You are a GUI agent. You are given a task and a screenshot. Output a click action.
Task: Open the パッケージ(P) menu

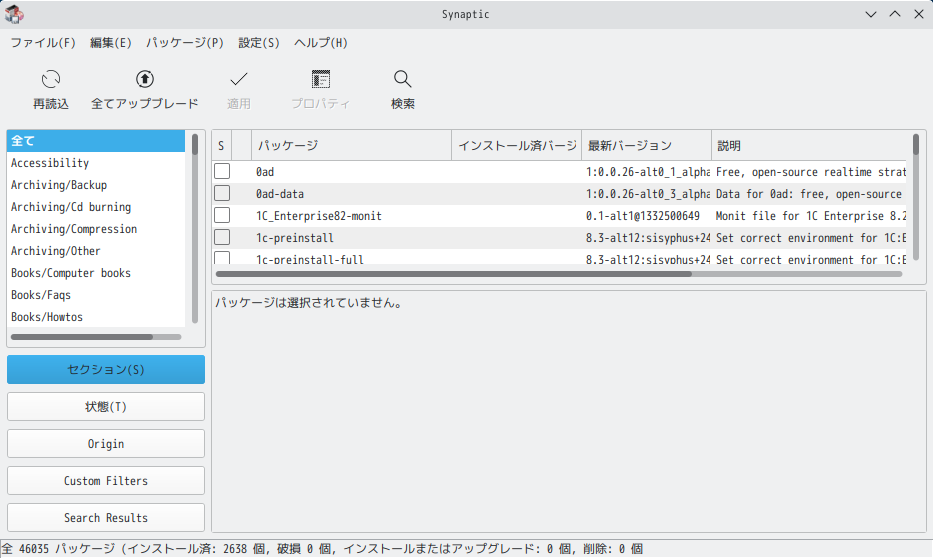(184, 43)
